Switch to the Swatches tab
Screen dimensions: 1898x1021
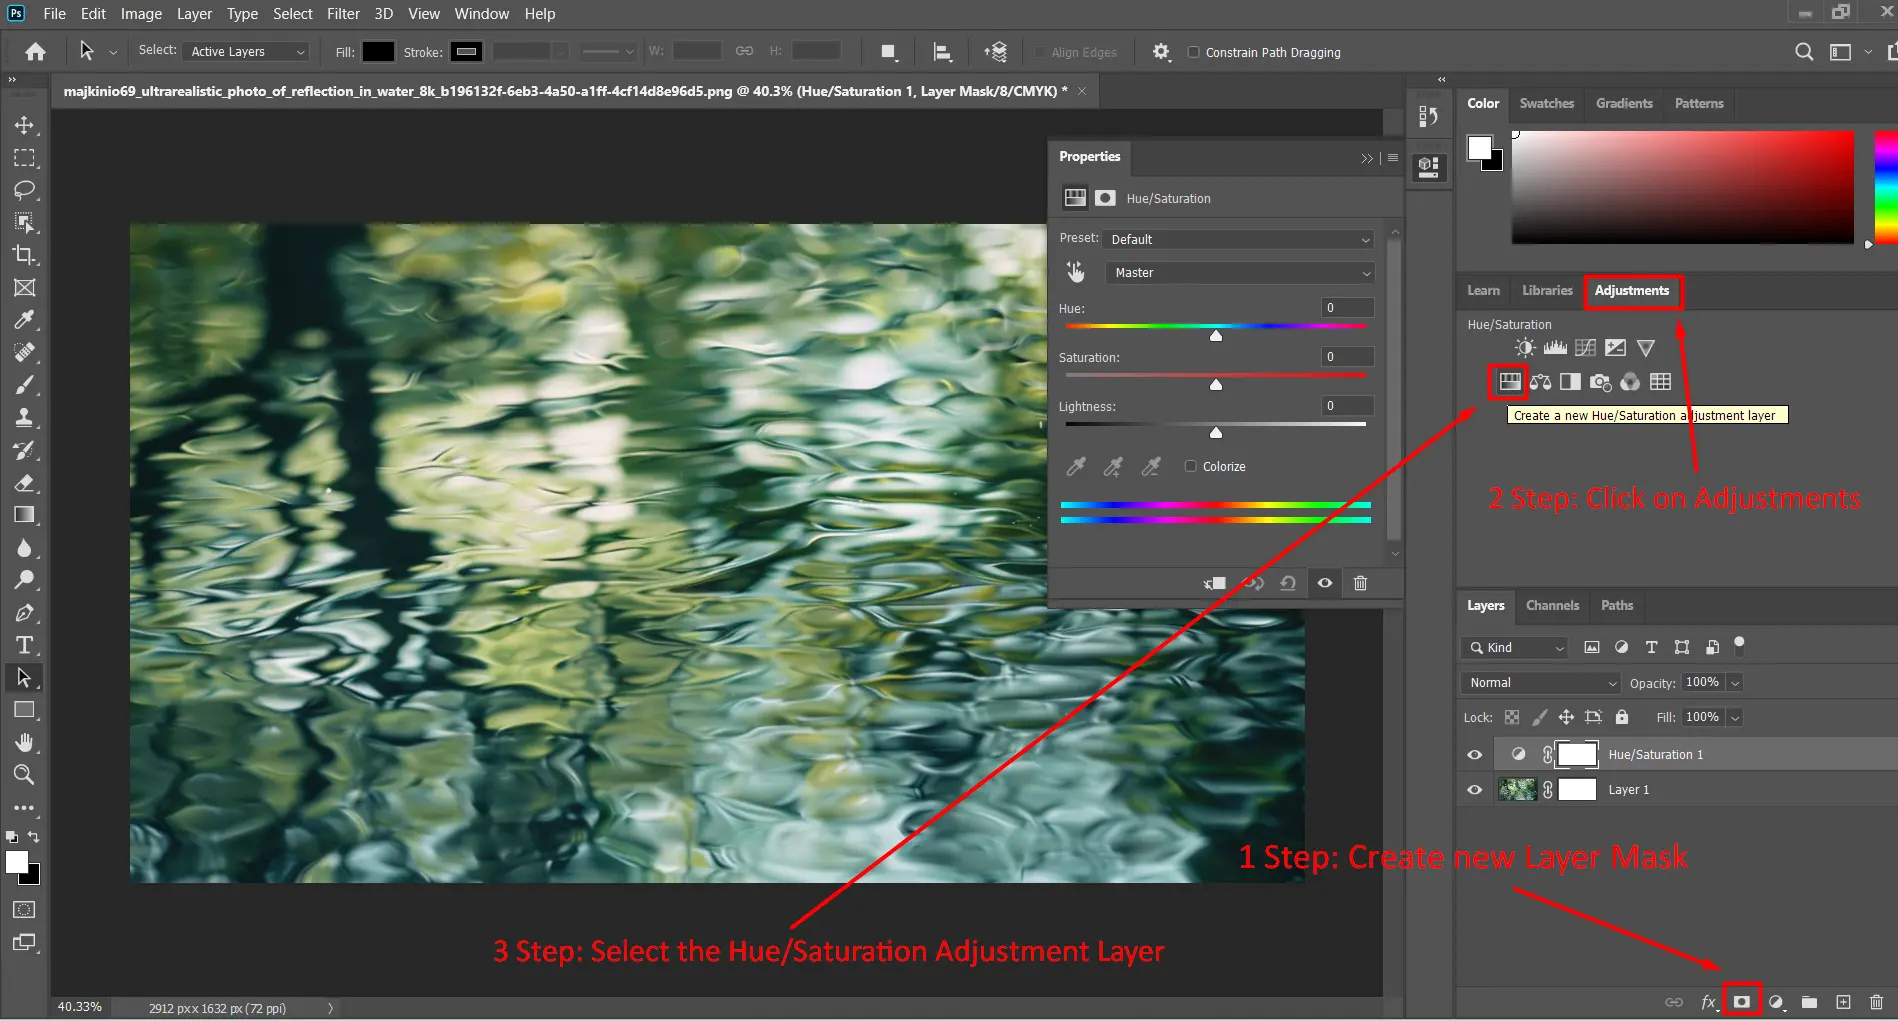pos(1546,104)
